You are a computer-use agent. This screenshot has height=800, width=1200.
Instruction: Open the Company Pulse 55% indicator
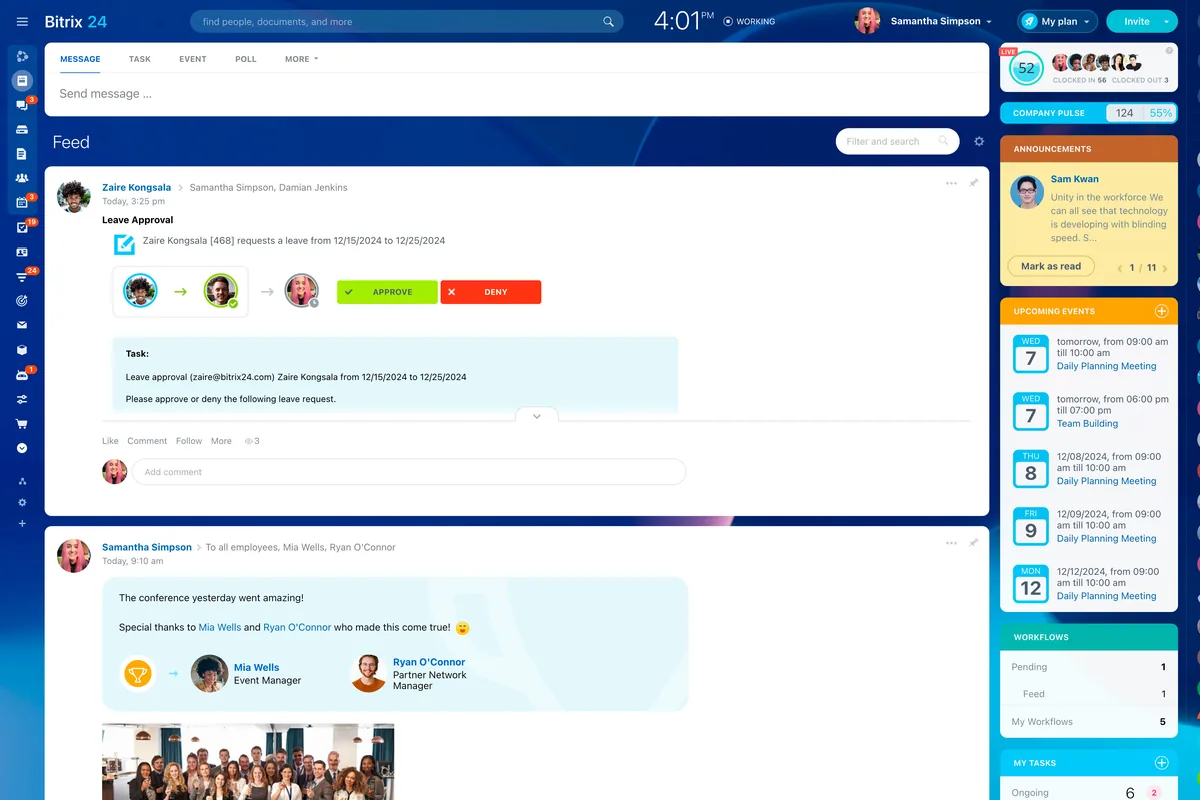pos(1160,113)
